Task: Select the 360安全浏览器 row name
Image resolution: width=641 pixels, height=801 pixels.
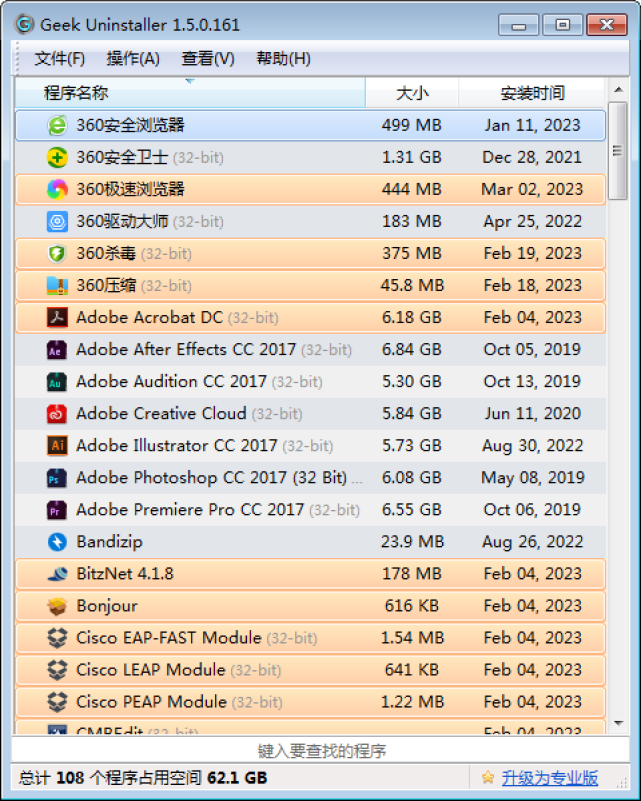Action: (130, 125)
